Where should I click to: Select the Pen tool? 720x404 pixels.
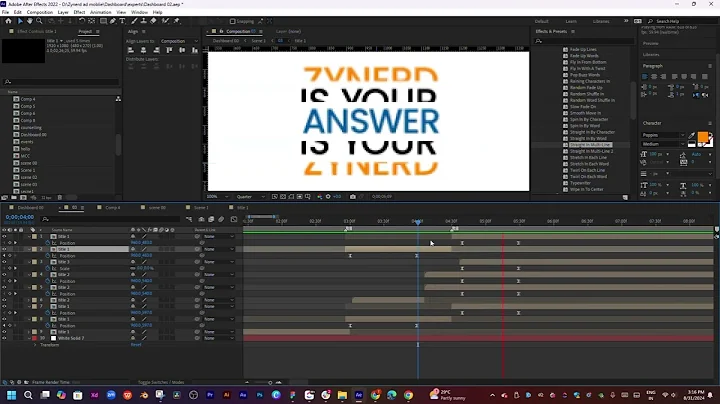click(113, 21)
